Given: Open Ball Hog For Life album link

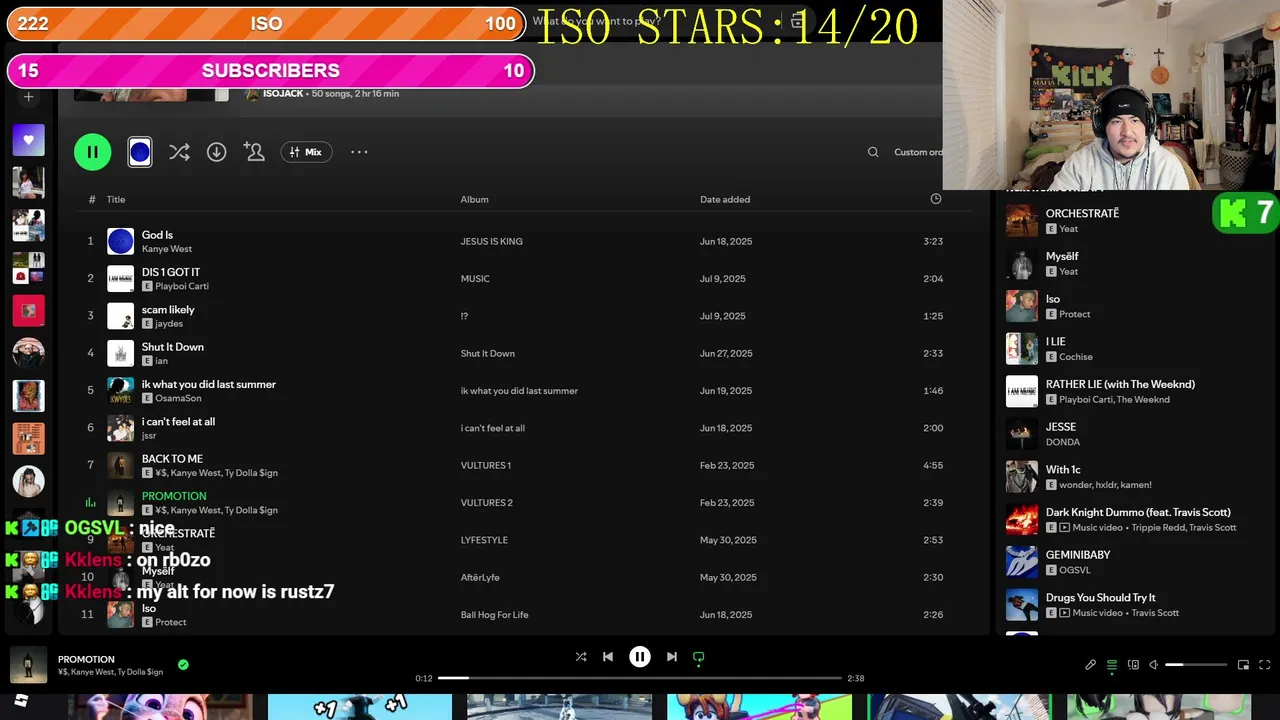Looking at the screenshot, I should click(494, 614).
